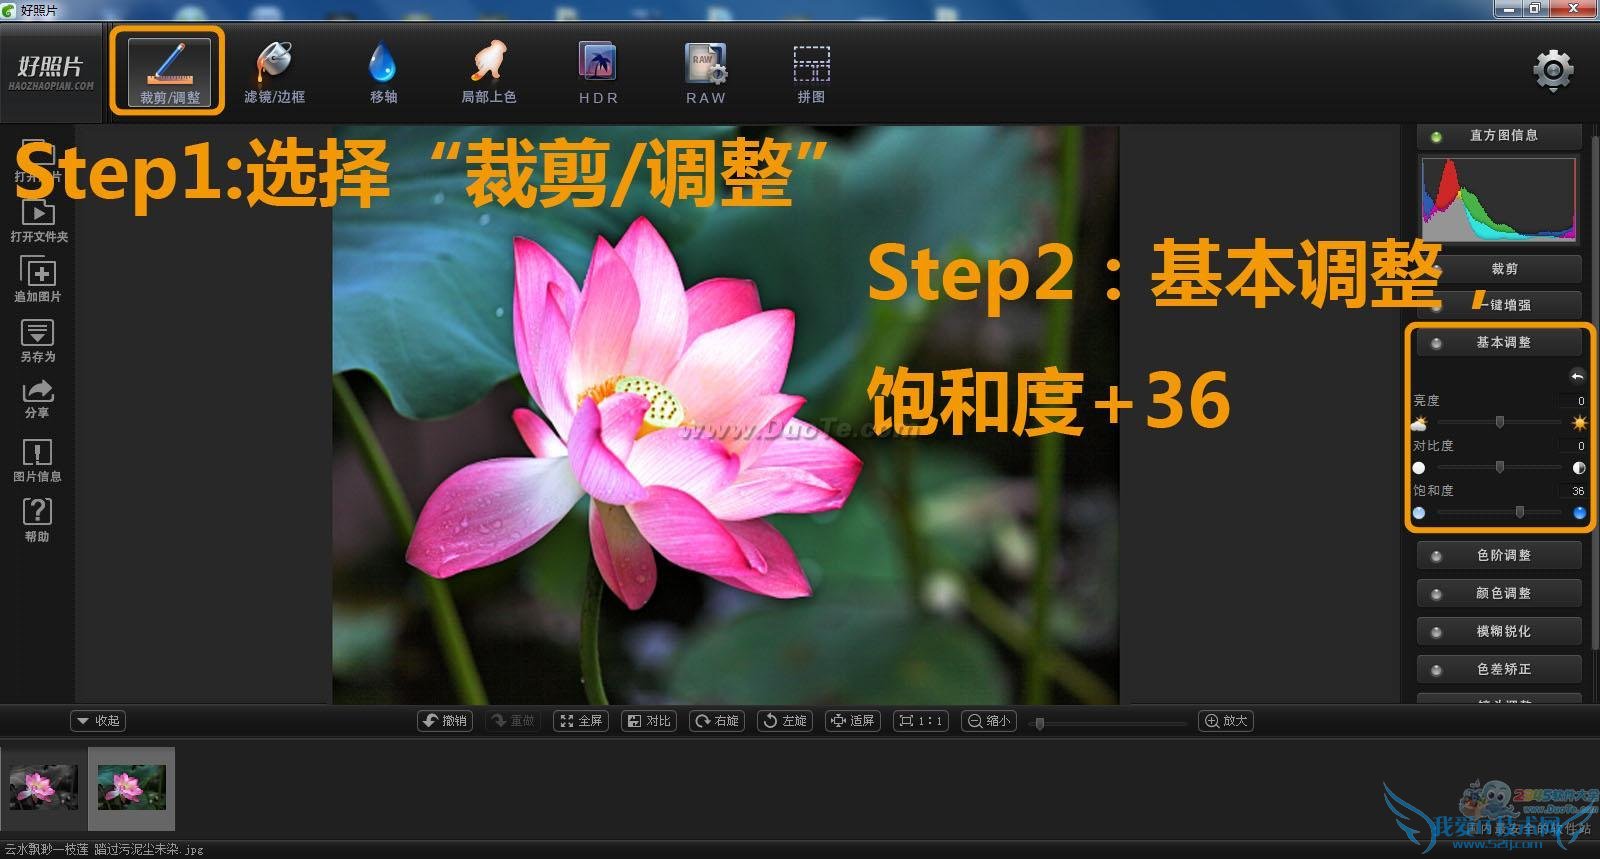Open the RAW processing tool
This screenshot has width=1600, height=859.
705,73
